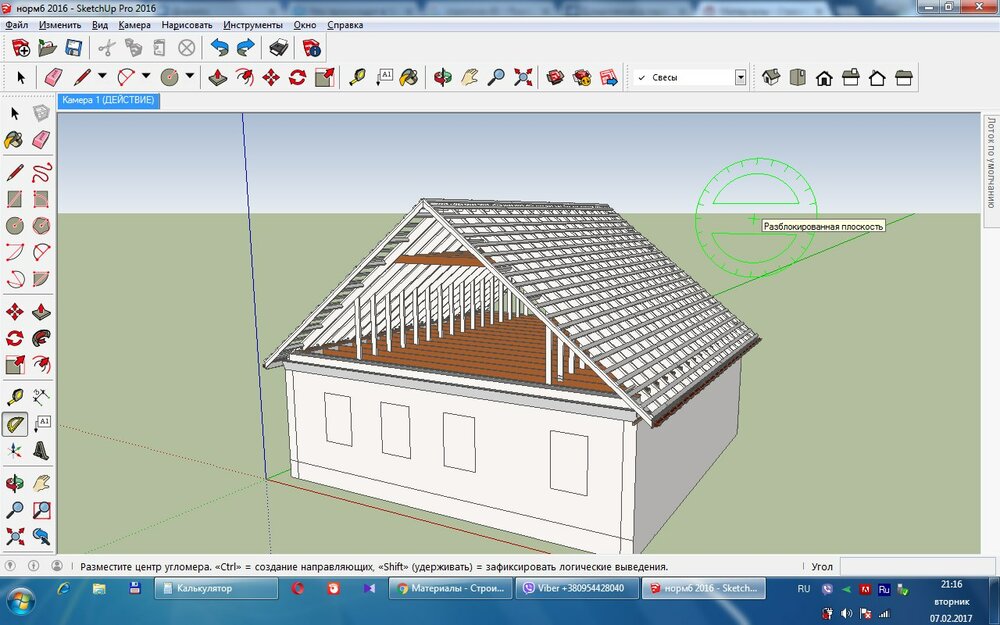Select the Protractor tool in left toolbar

[15, 424]
